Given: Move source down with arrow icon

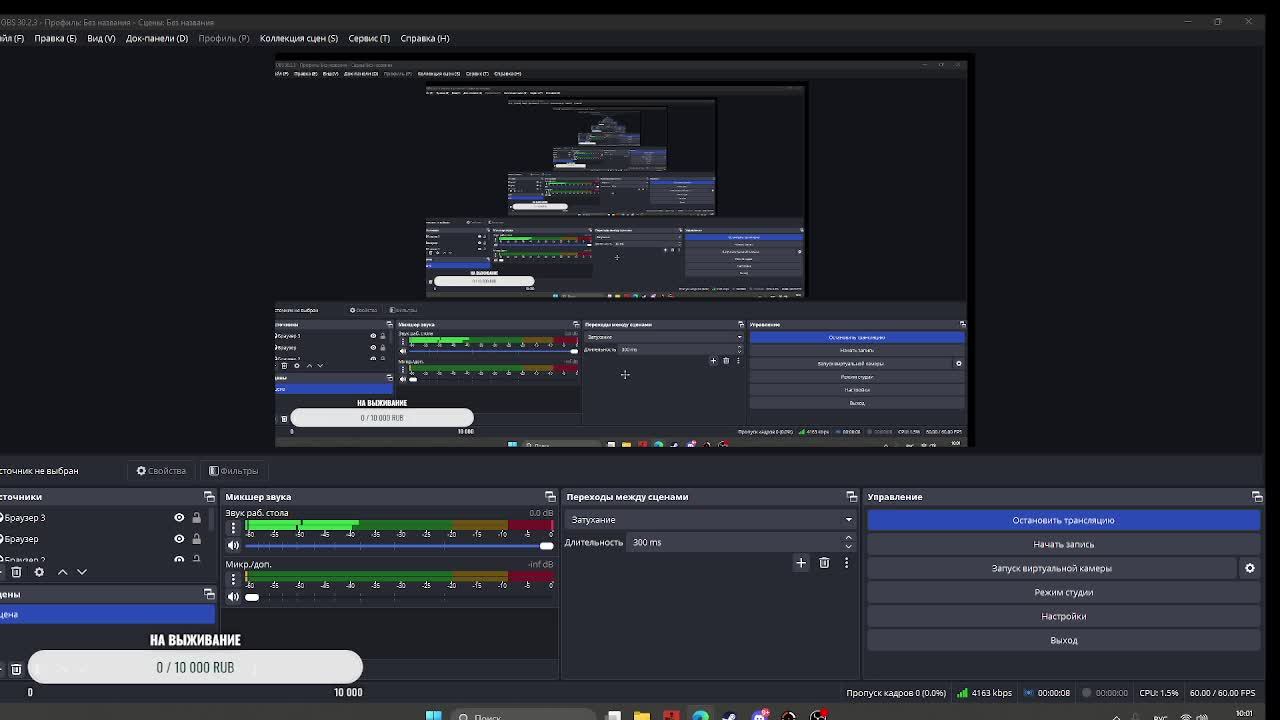Looking at the screenshot, I should click(82, 572).
